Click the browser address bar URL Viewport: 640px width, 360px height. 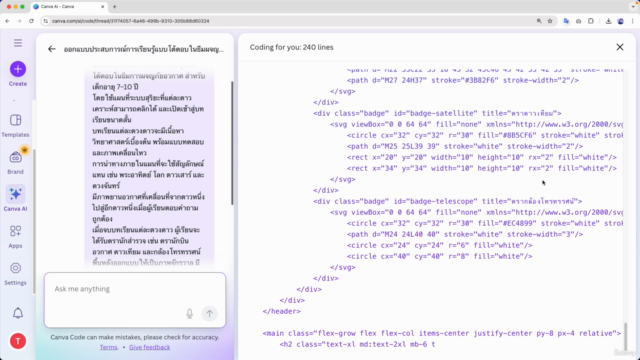tap(131, 21)
